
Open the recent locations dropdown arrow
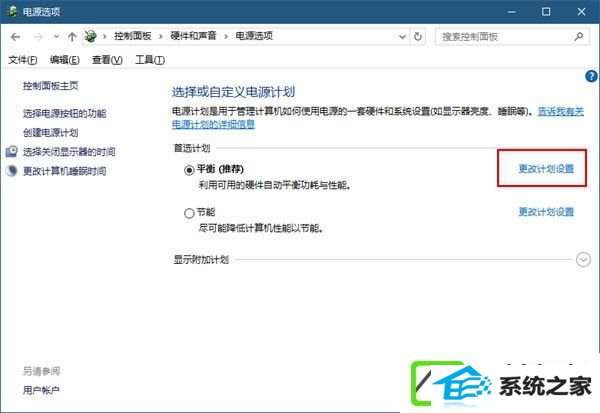coord(56,37)
